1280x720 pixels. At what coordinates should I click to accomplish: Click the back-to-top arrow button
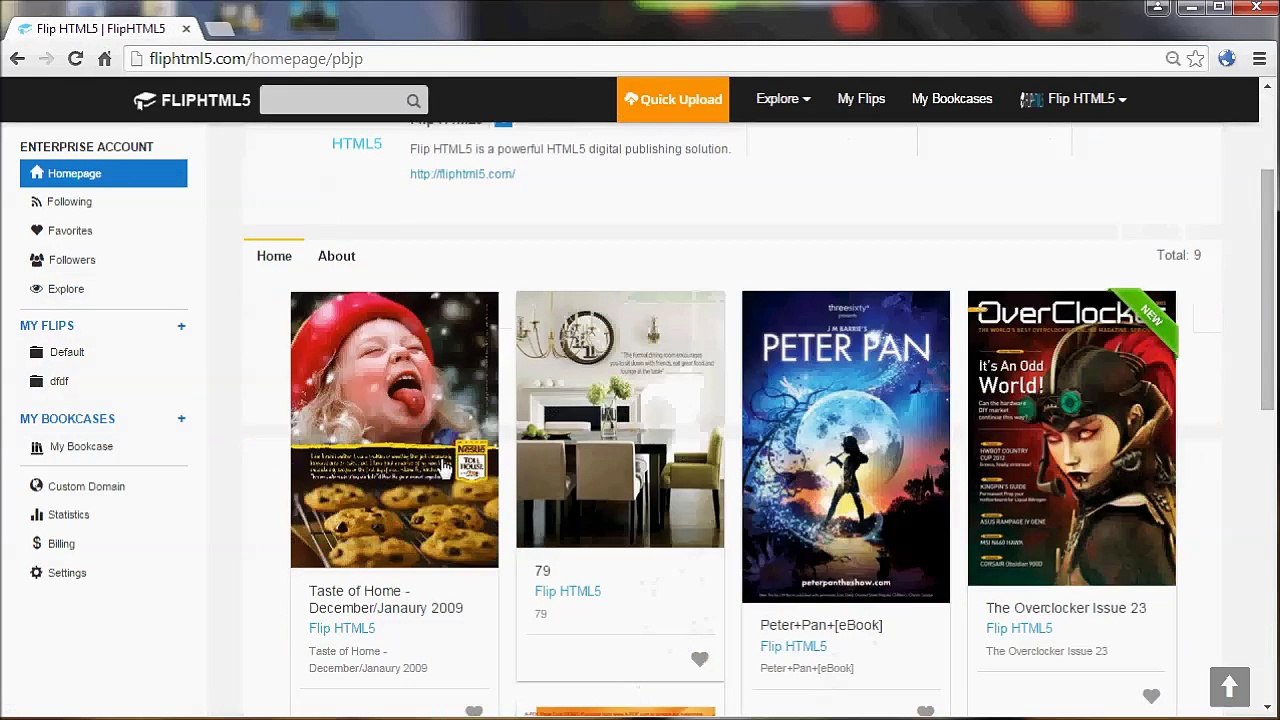pos(1230,687)
